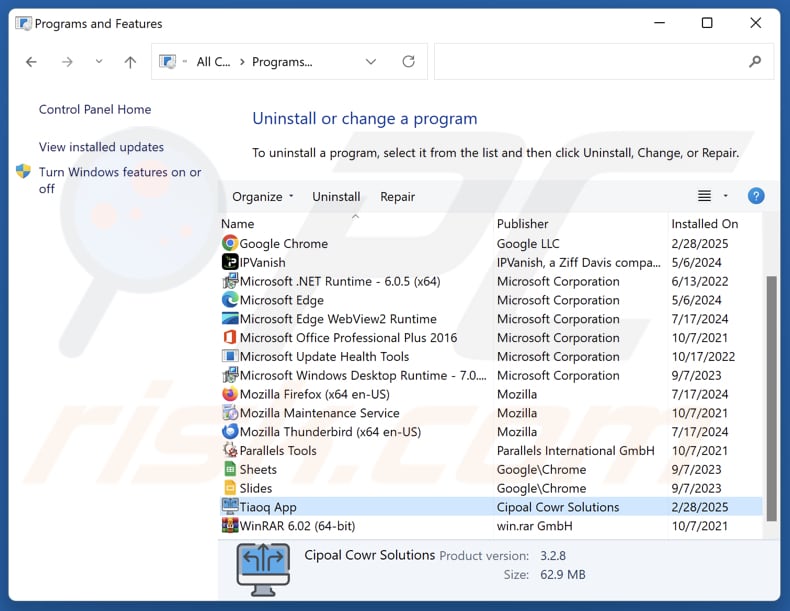Screen dimensions: 790x611
Task: Open the Organize dropdown menu
Action: point(262,196)
